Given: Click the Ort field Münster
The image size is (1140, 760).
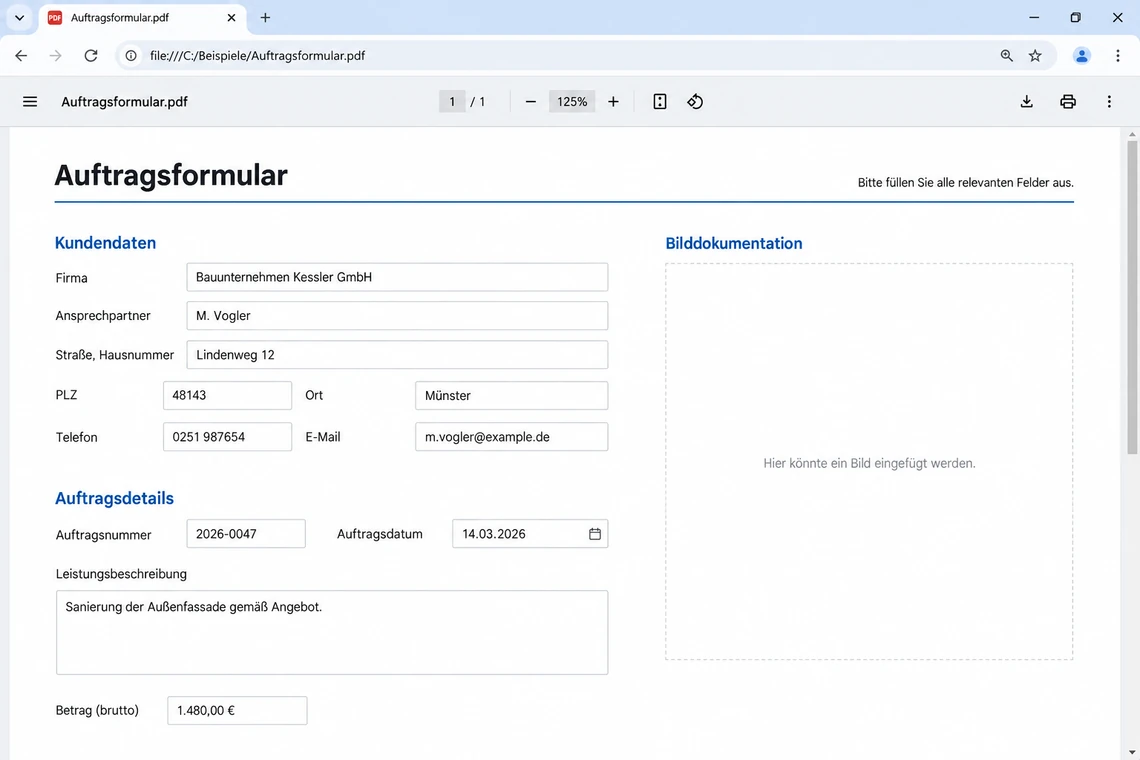Looking at the screenshot, I should (x=512, y=396).
